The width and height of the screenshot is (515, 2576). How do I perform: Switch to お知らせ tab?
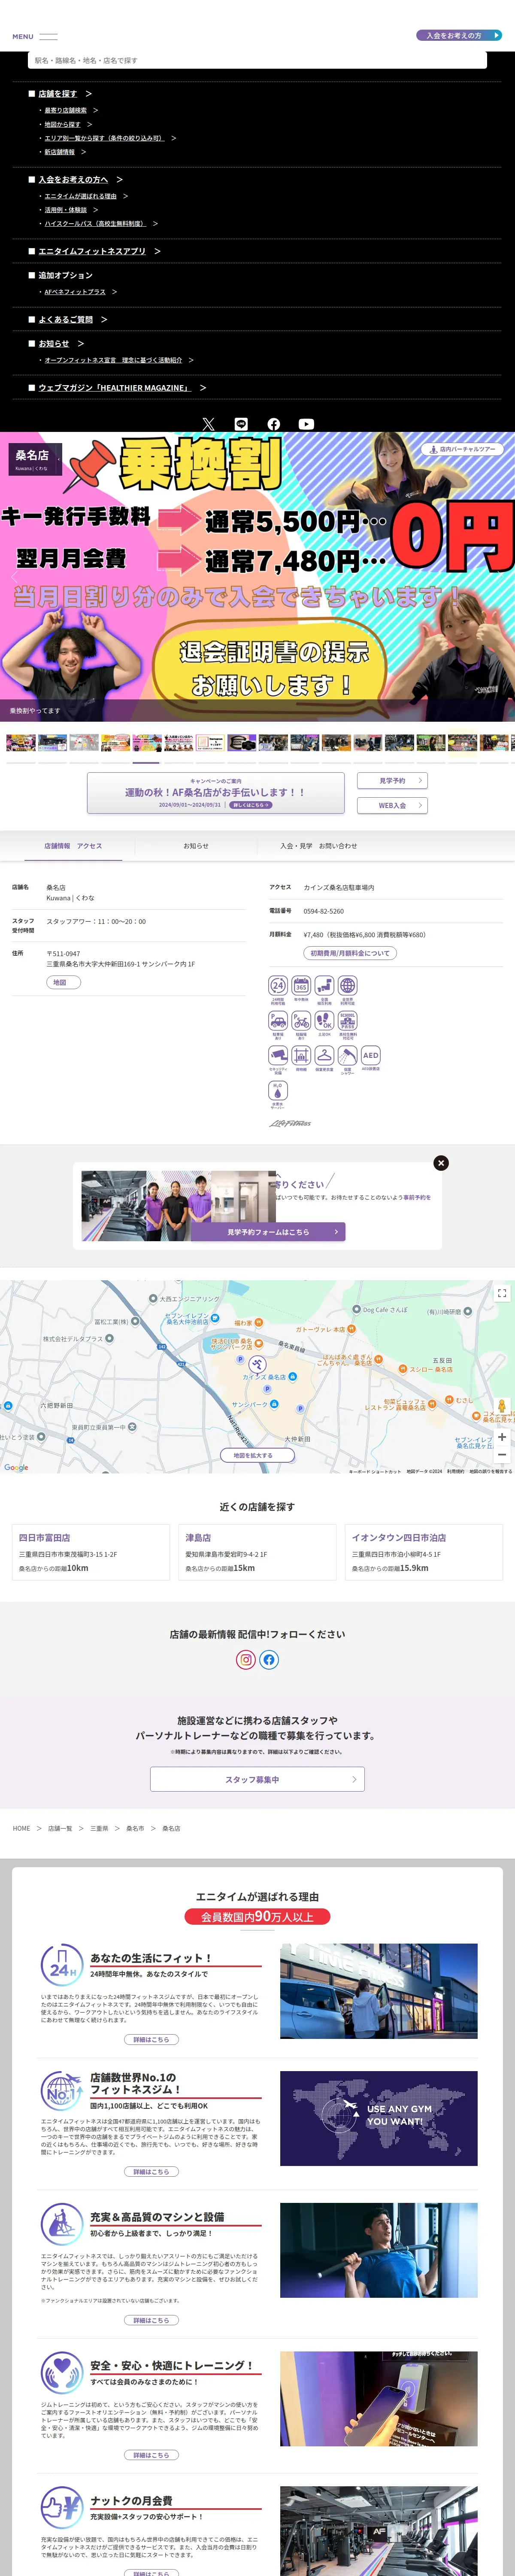(x=196, y=846)
